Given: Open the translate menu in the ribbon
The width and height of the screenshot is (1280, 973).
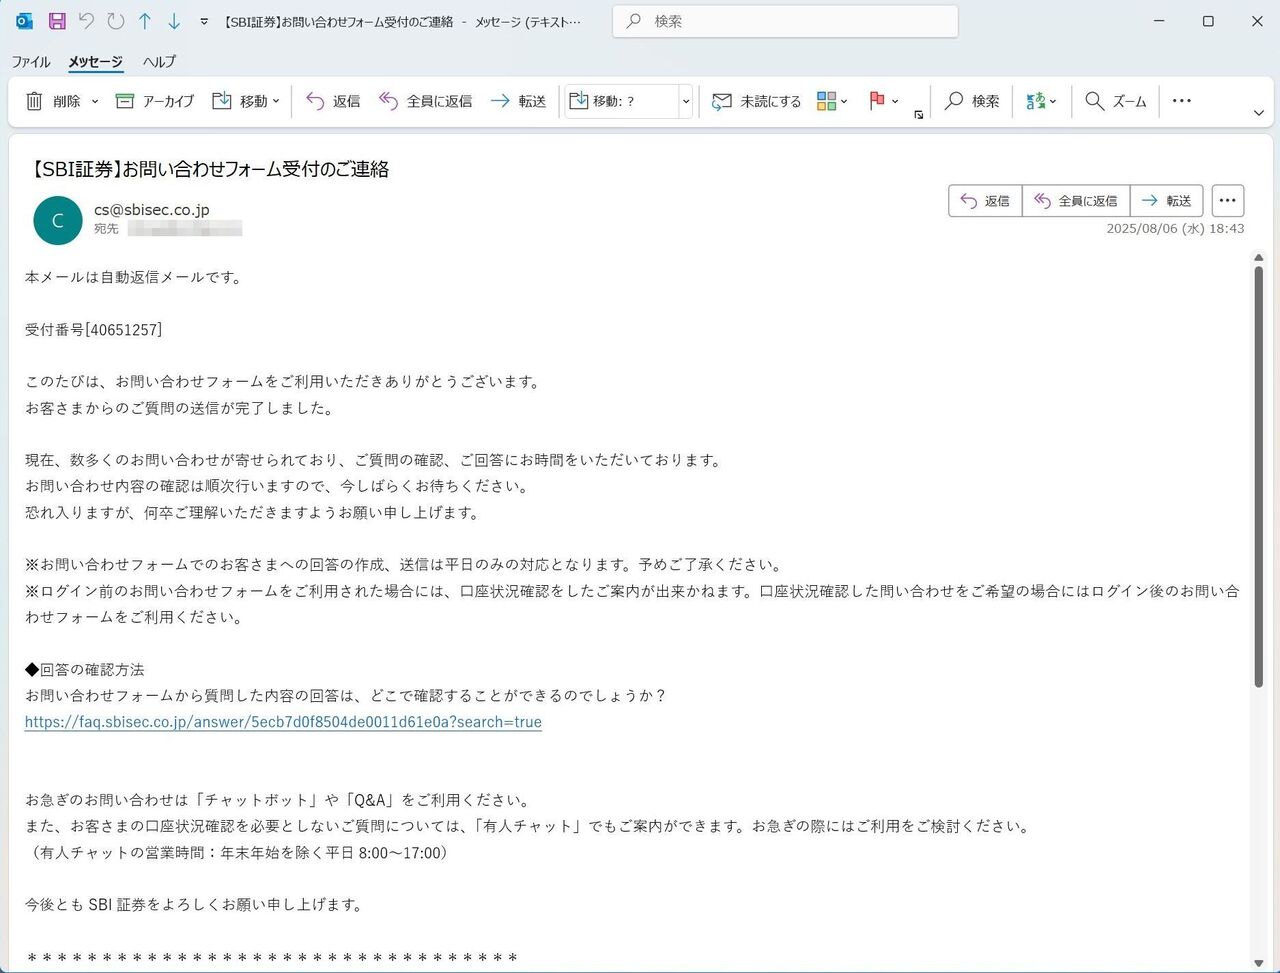Looking at the screenshot, I should coord(1041,101).
